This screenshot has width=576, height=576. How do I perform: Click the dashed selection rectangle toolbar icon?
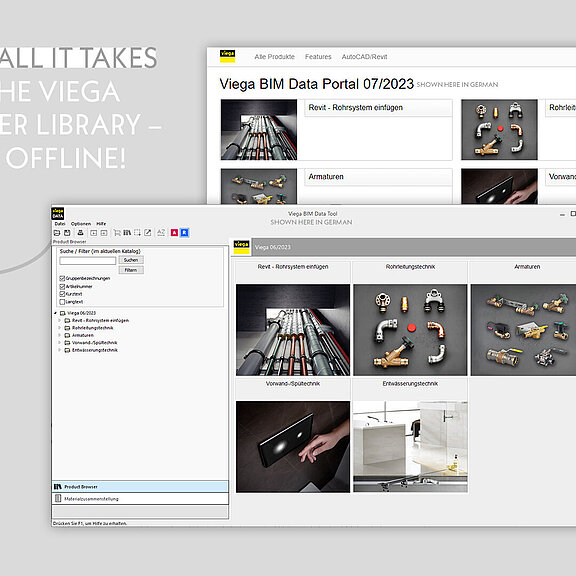point(137,233)
